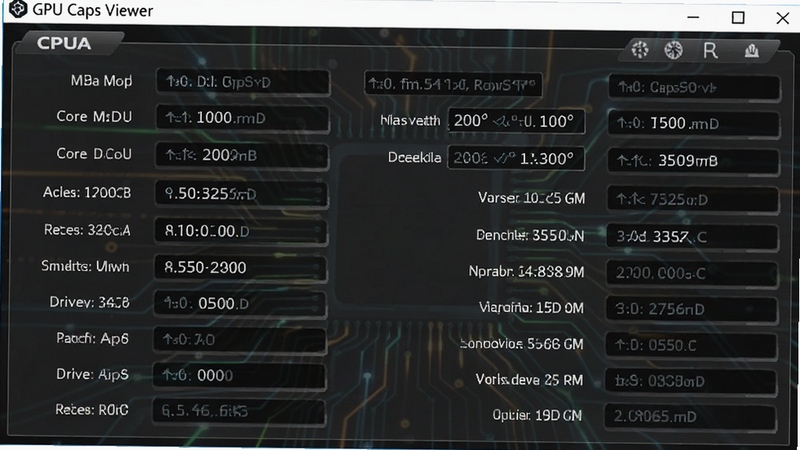Click the top center field containing fm.54
The width and height of the screenshot is (800, 450).
click(x=453, y=84)
